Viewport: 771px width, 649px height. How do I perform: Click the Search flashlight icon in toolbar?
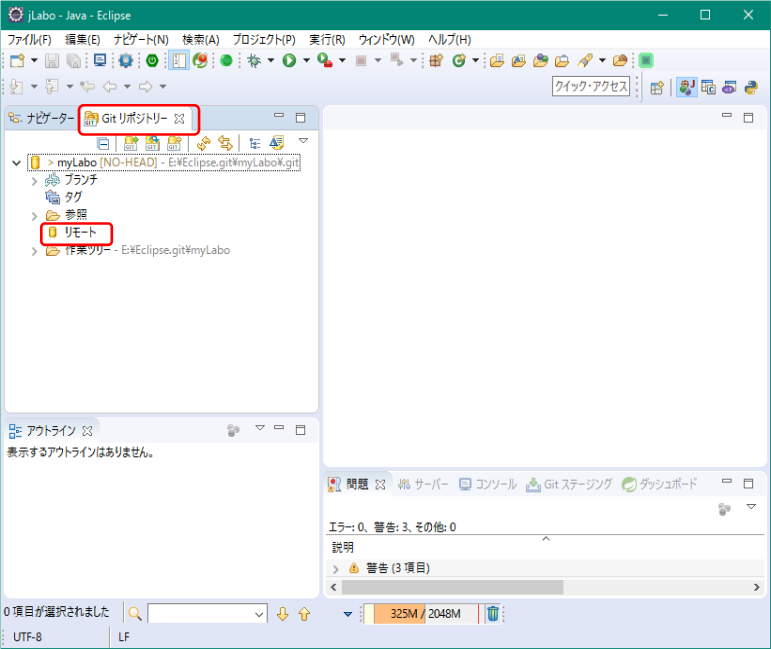coord(585,60)
